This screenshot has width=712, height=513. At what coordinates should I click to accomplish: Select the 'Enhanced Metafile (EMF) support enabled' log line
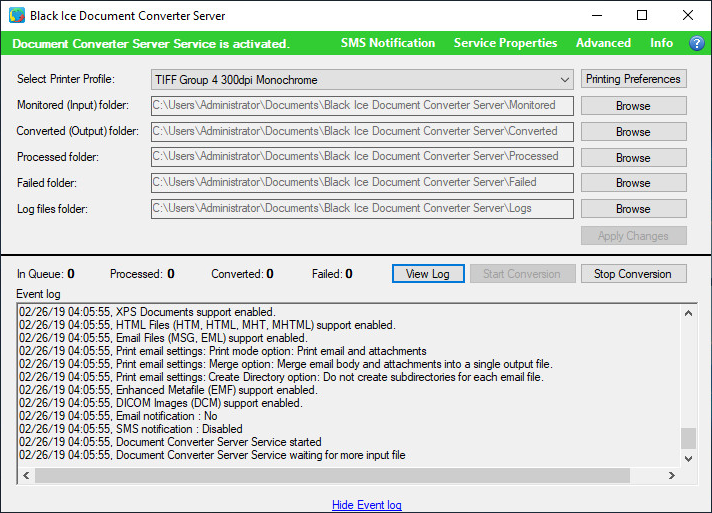(168, 390)
